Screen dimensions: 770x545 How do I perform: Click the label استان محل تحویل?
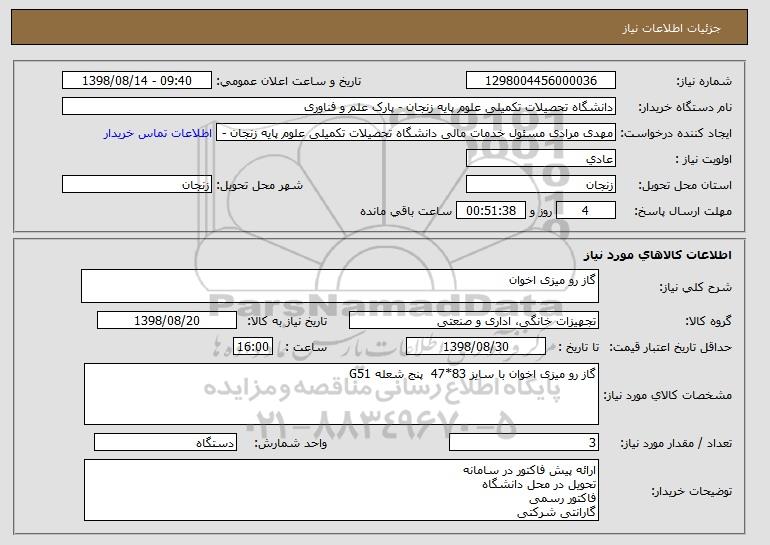pos(685,186)
